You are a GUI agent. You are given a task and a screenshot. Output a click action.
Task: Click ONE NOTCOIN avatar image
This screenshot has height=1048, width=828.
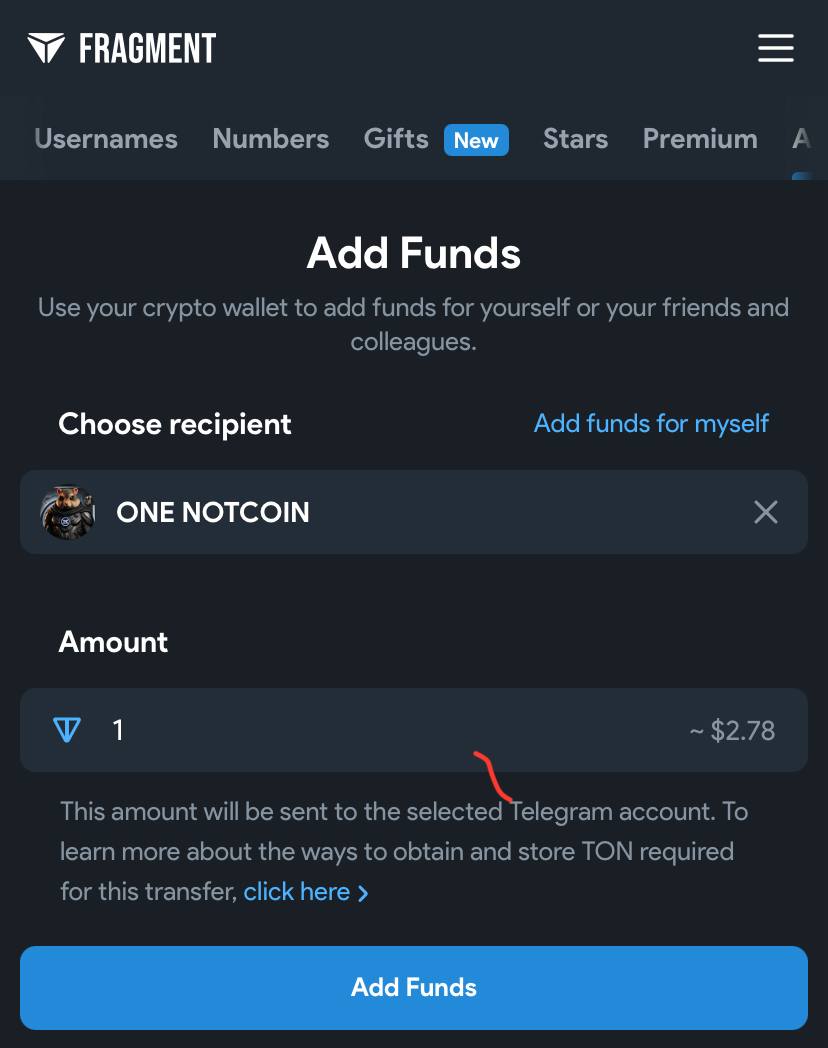point(67,512)
